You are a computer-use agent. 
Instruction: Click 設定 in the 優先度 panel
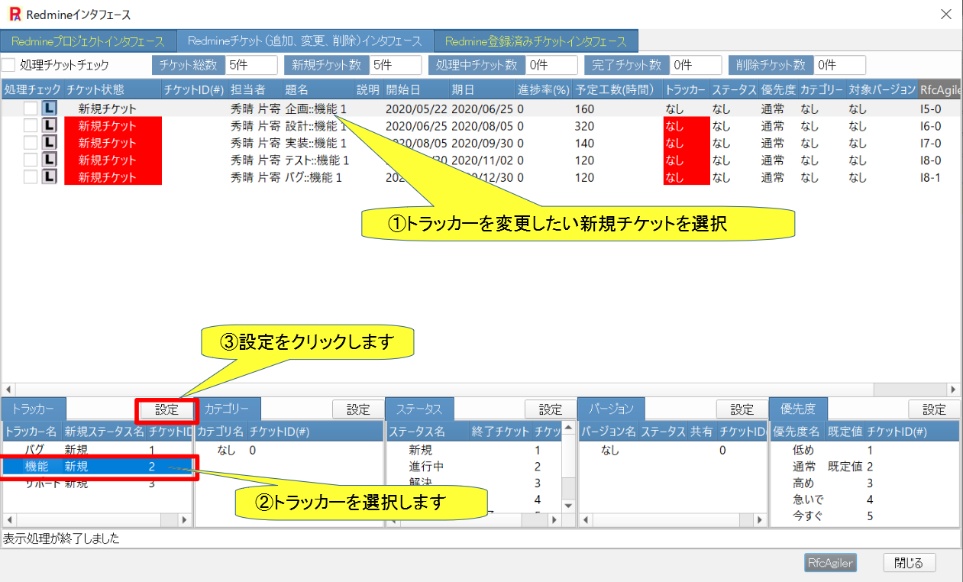pyautogui.click(x=934, y=409)
